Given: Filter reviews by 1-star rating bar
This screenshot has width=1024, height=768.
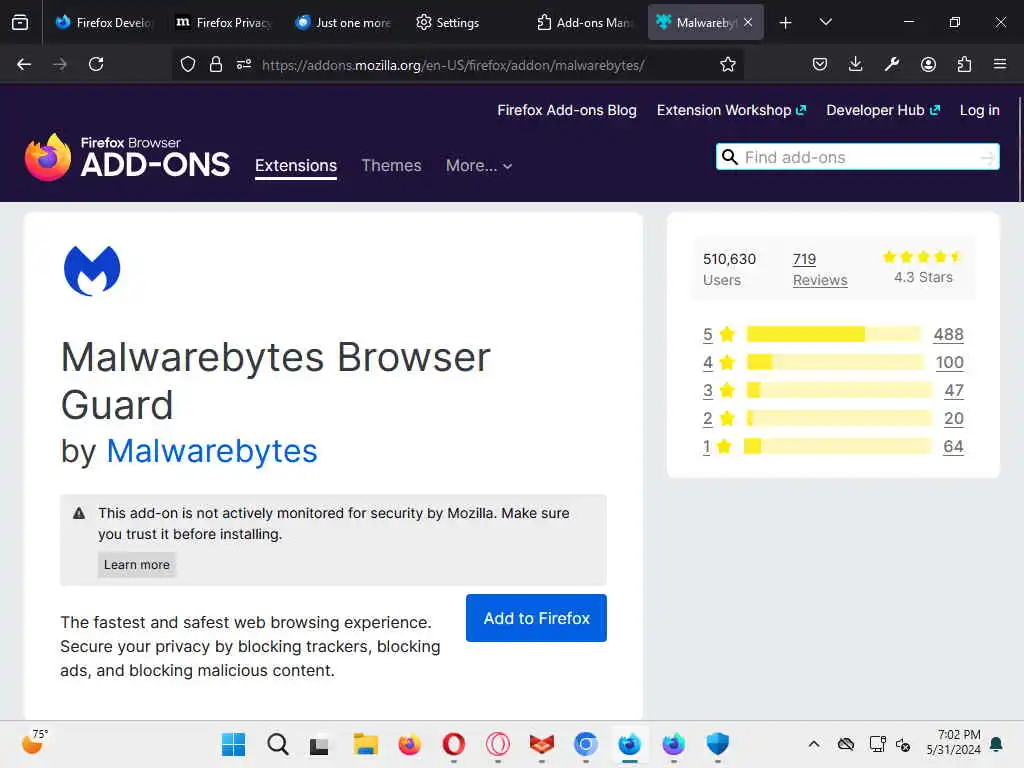Looking at the screenshot, I should tap(838, 446).
